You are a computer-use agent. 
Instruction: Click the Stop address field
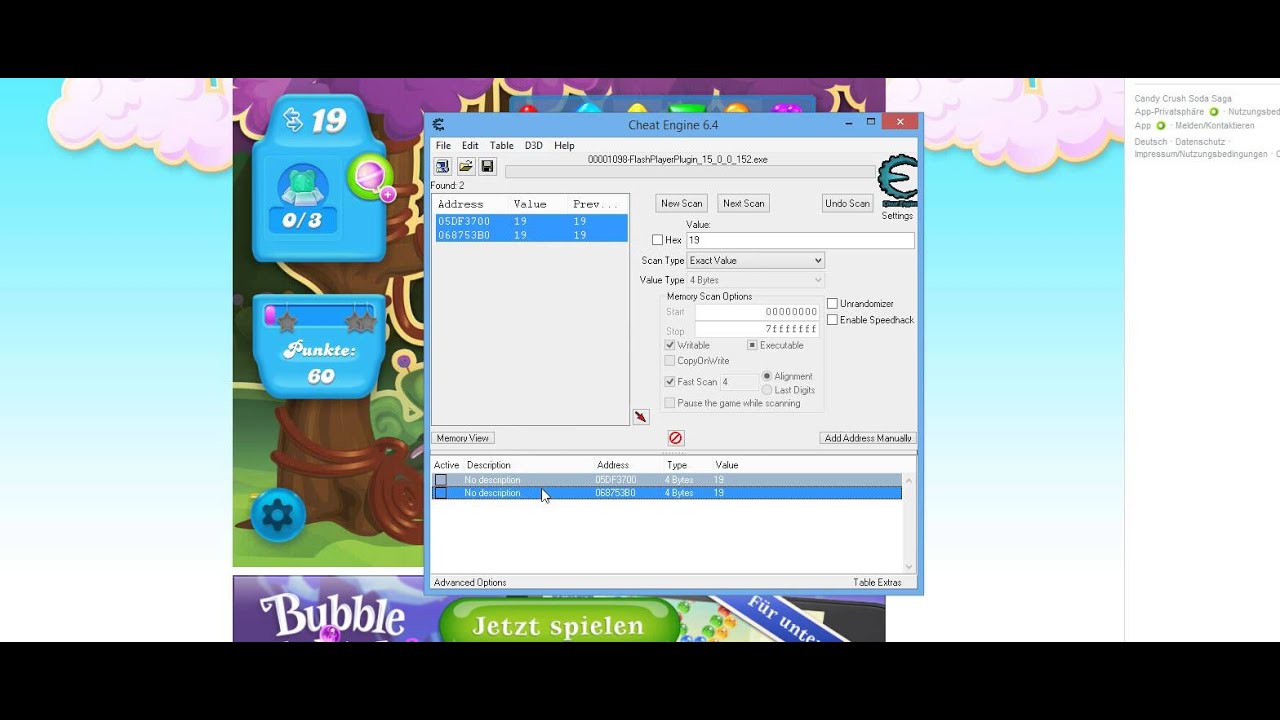[757, 330]
